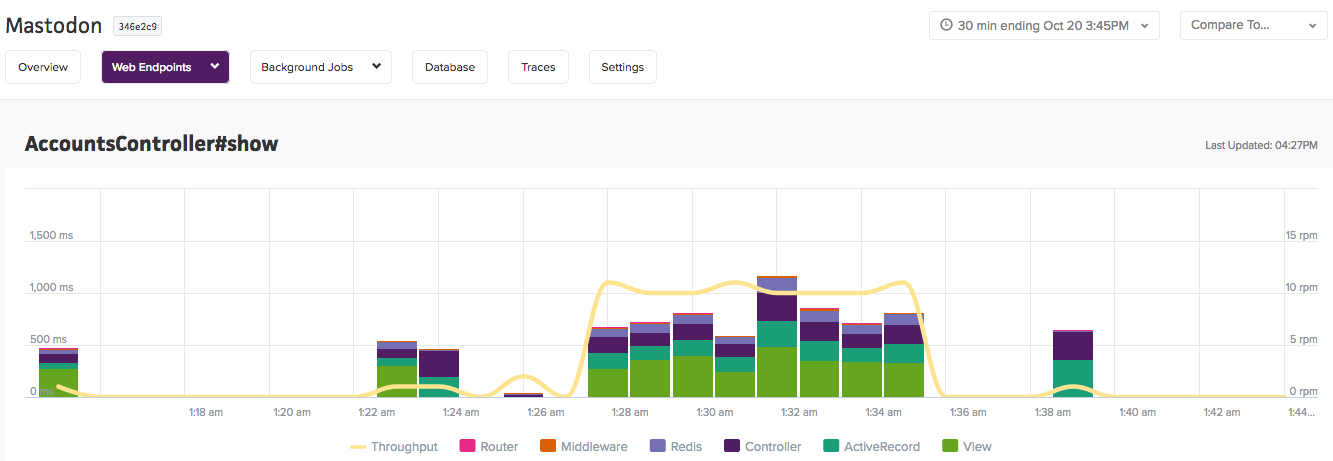Open the Settings page

click(623, 67)
